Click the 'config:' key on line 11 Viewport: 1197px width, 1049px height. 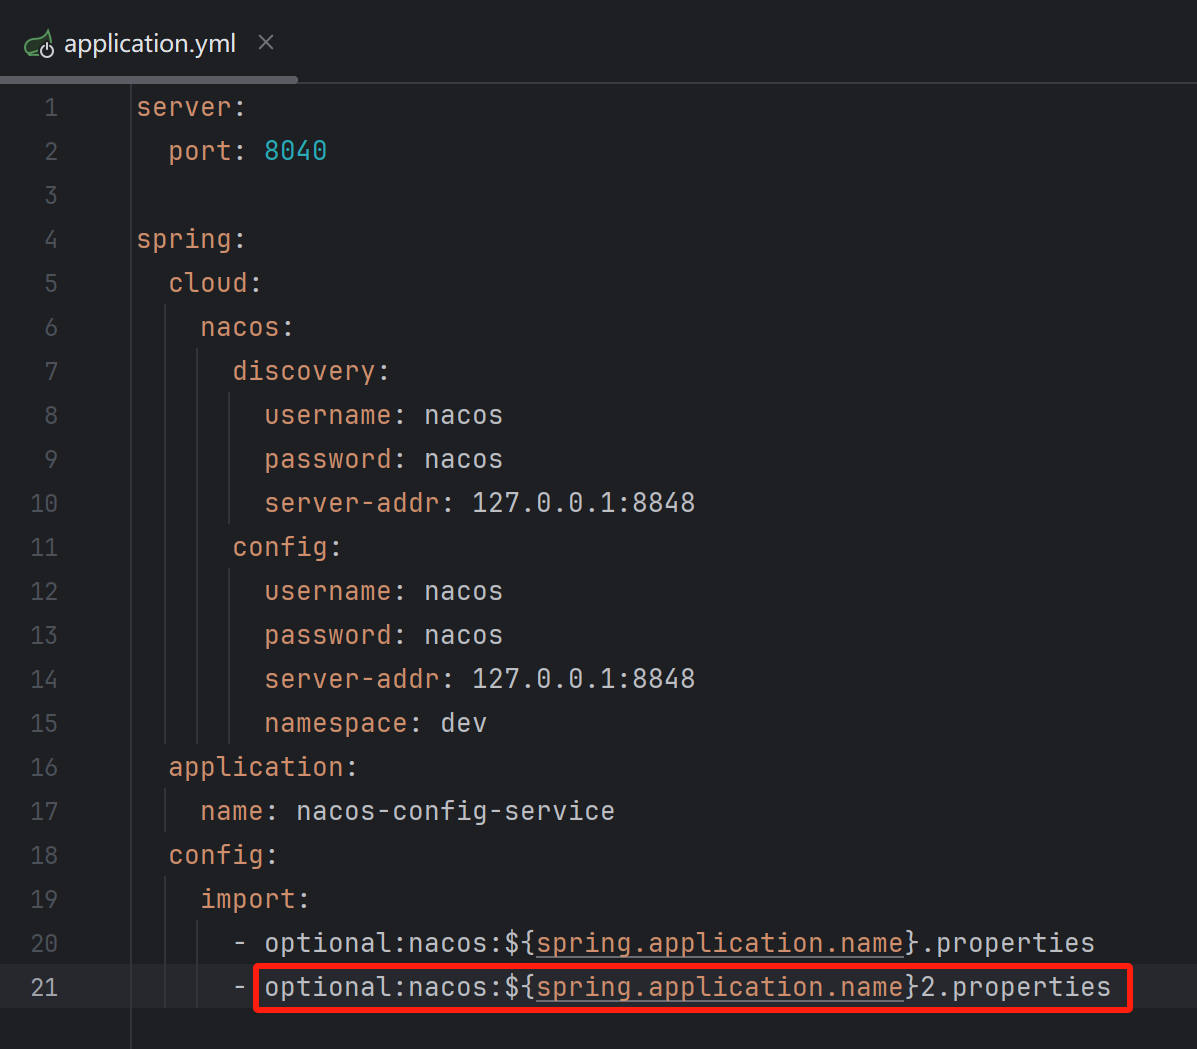[287, 547]
